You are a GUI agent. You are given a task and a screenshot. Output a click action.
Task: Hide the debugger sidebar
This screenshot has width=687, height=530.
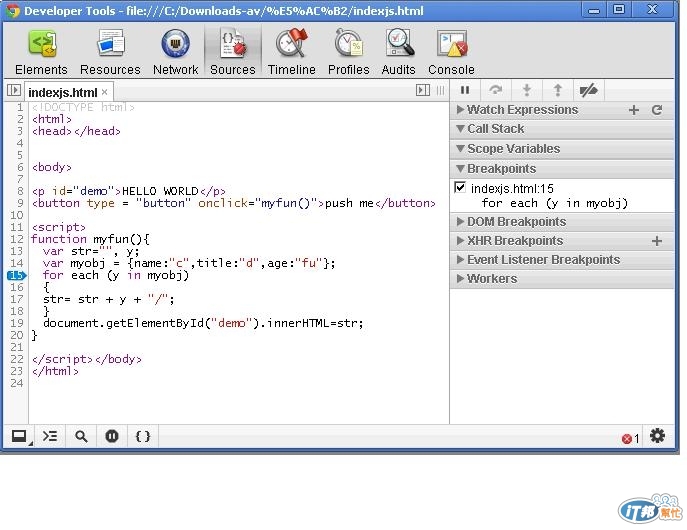point(422,90)
